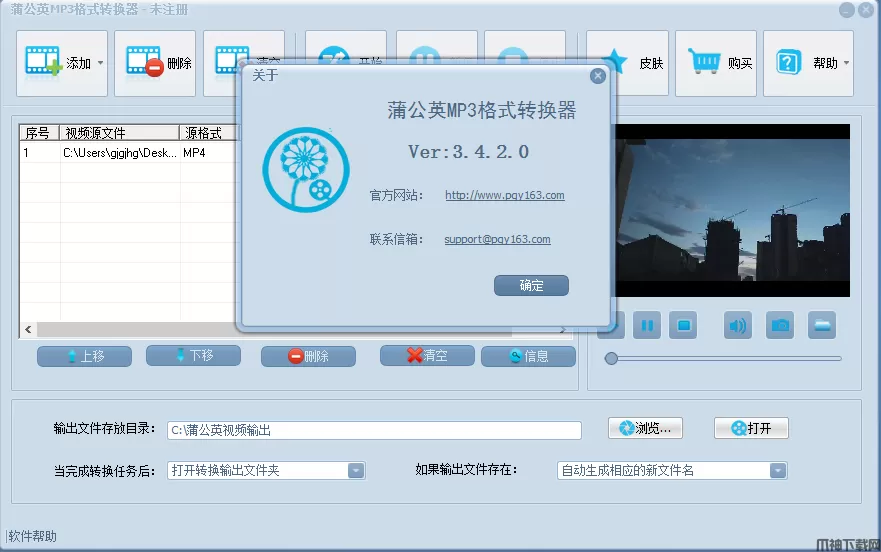This screenshot has height=552, width=881.
Task: Click the output directory path field
Action: [374, 430]
